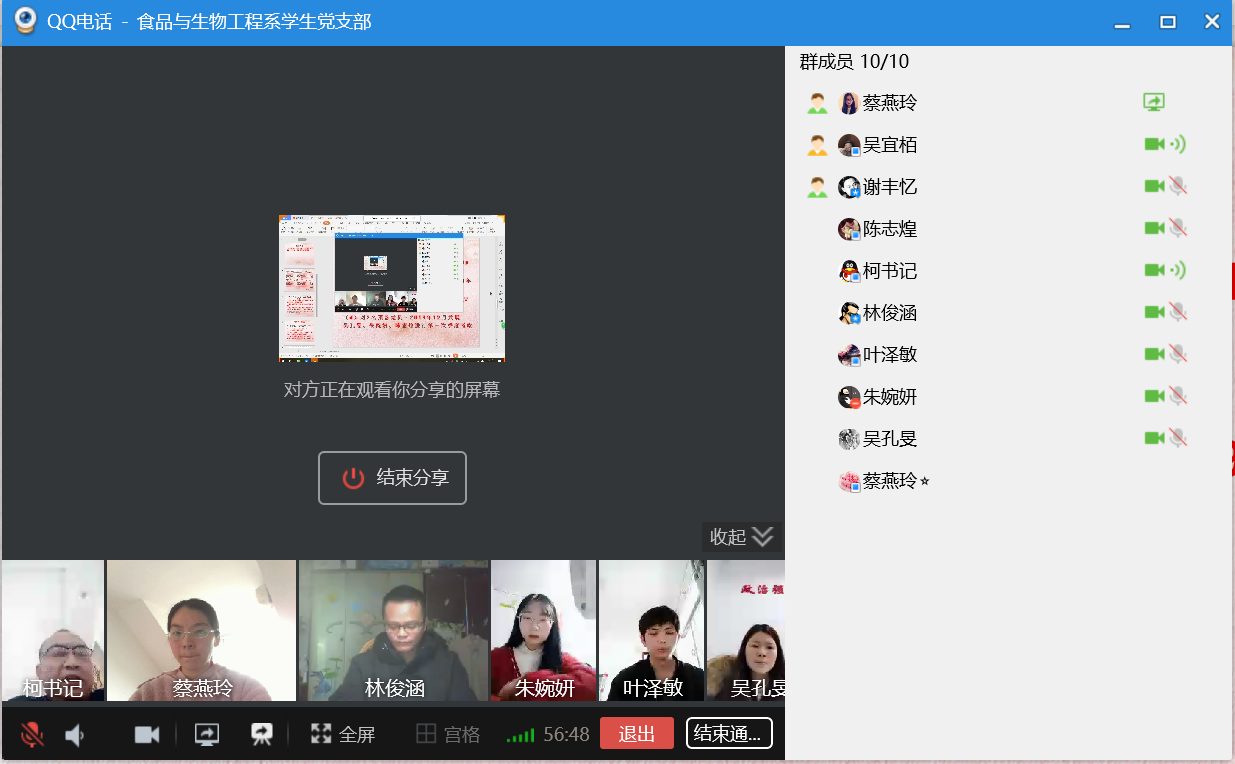The width and height of the screenshot is (1235, 764).
Task: Select 柯书记 video thumbnail
Action: (x=53, y=631)
